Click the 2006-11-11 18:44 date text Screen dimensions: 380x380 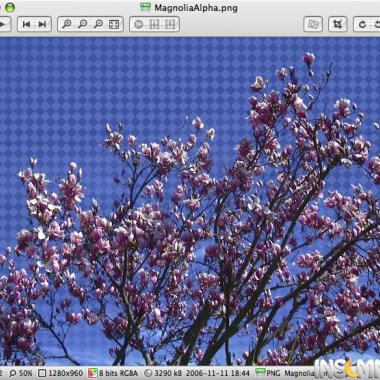[218, 373]
